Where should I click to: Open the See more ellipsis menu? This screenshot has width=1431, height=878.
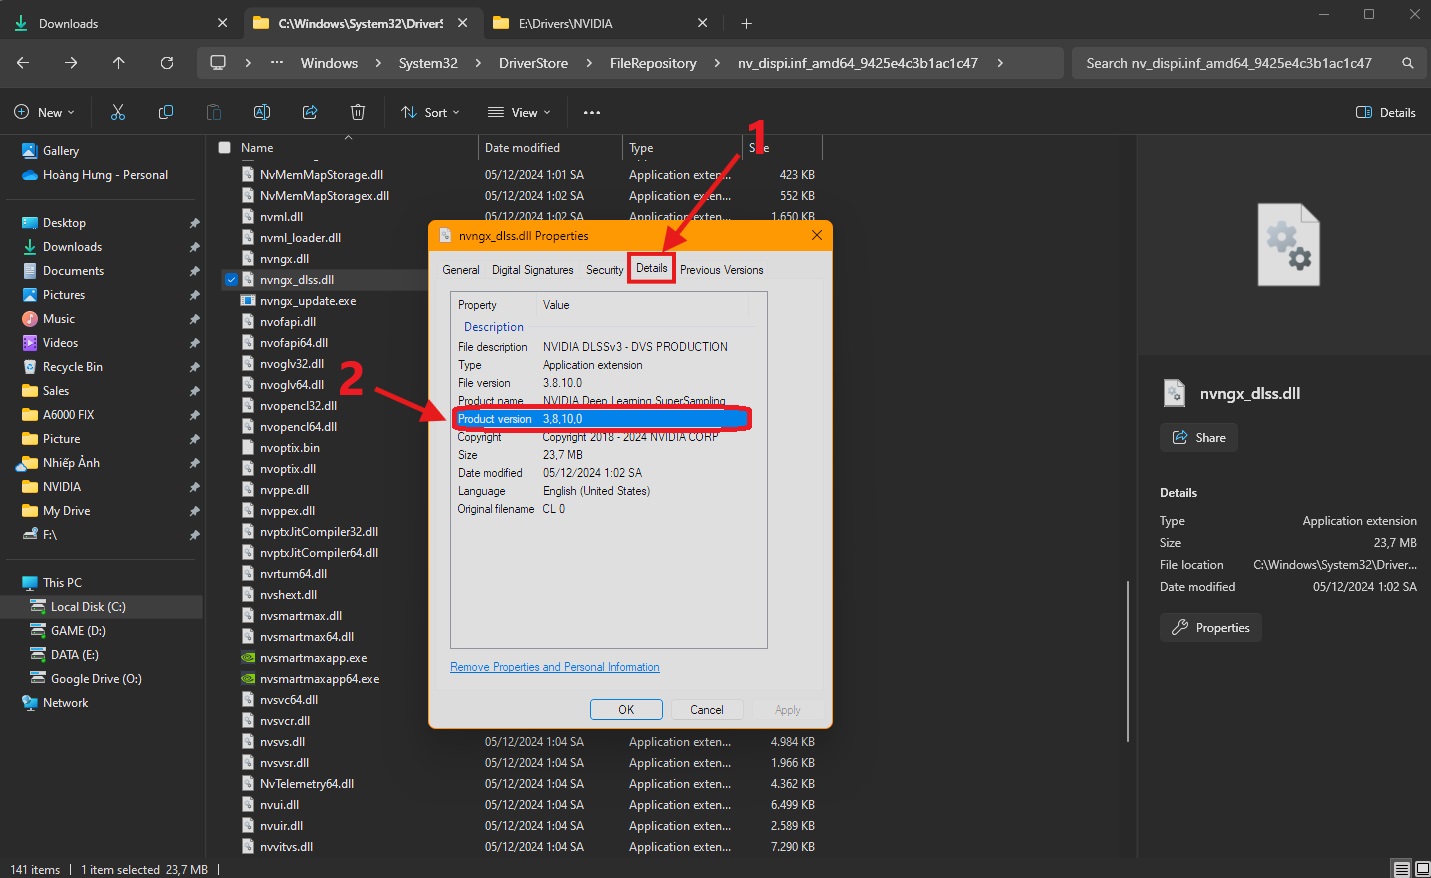point(592,112)
